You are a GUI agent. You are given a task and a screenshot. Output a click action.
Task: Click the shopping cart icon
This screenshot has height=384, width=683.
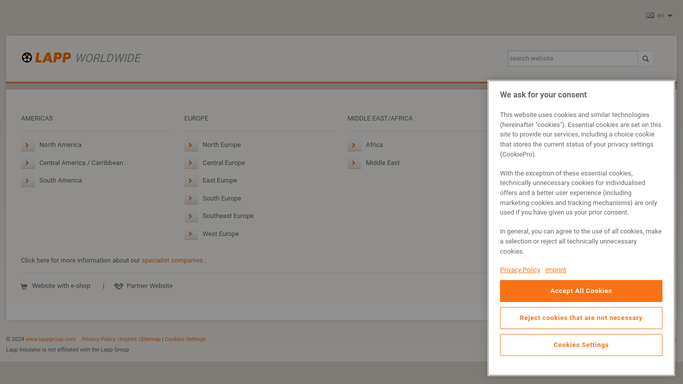pos(24,286)
